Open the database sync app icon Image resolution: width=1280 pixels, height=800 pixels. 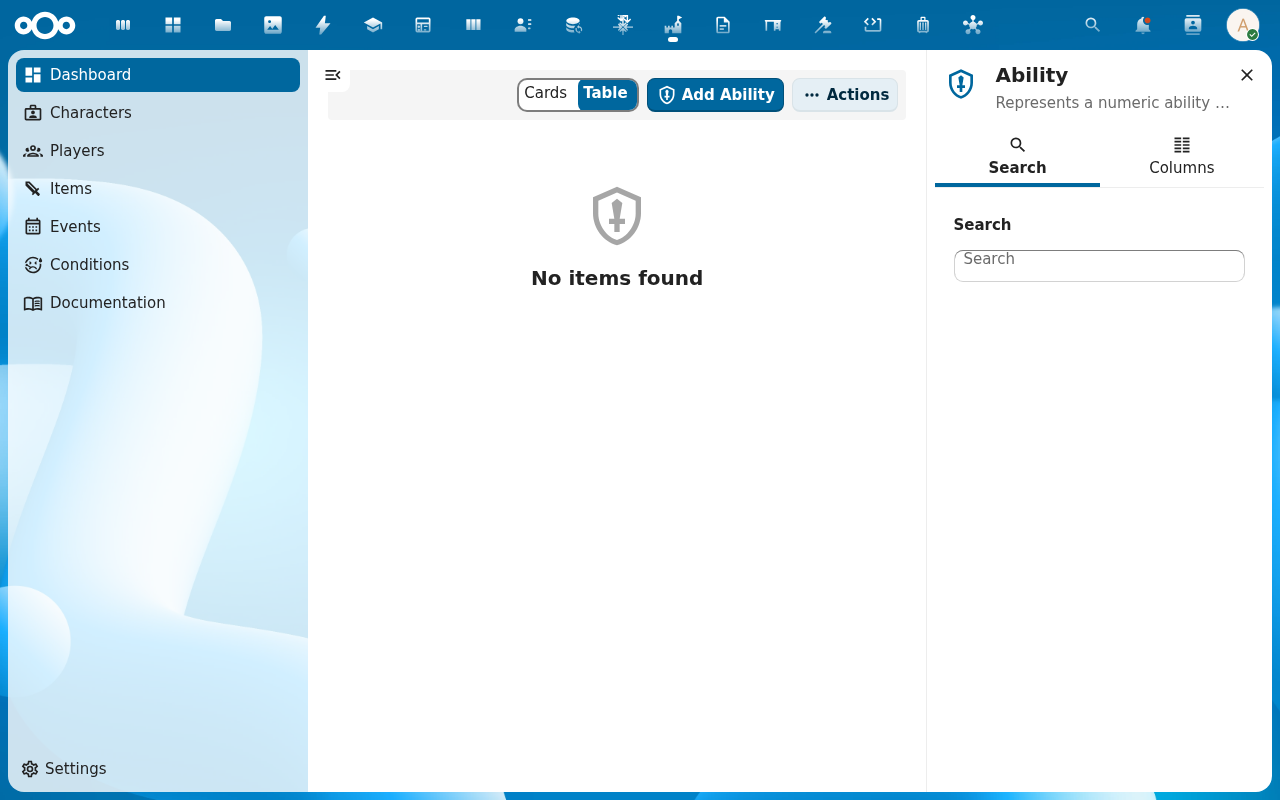573,25
